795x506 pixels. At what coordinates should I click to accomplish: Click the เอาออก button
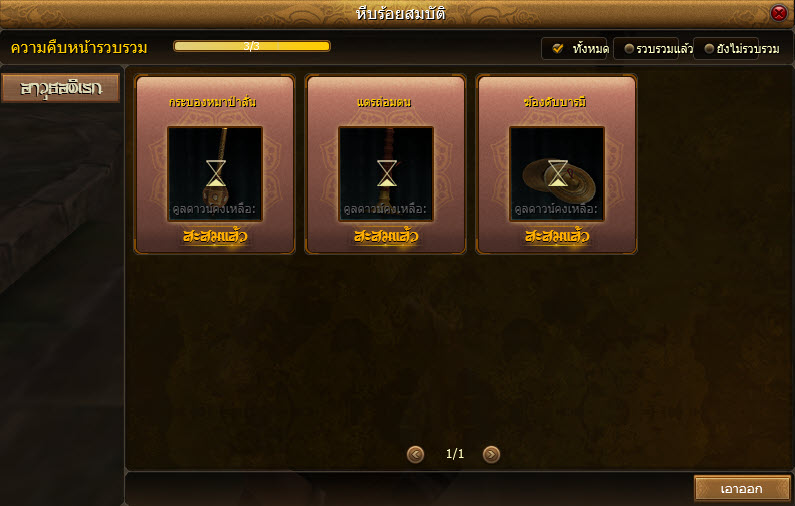point(741,489)
